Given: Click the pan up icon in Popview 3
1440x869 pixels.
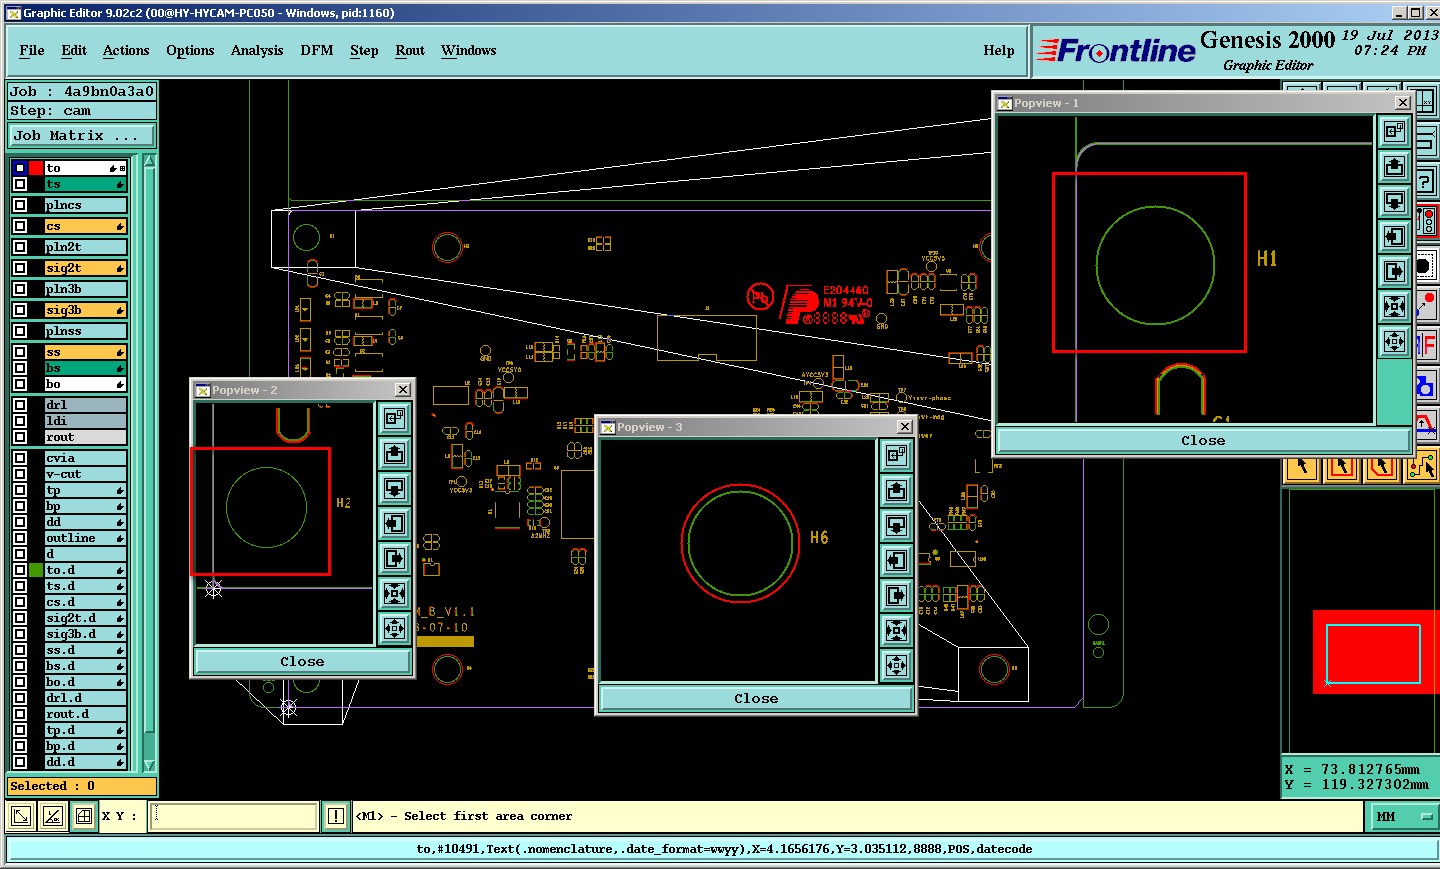Looking at the screenshot, I should tap(896, 490).
